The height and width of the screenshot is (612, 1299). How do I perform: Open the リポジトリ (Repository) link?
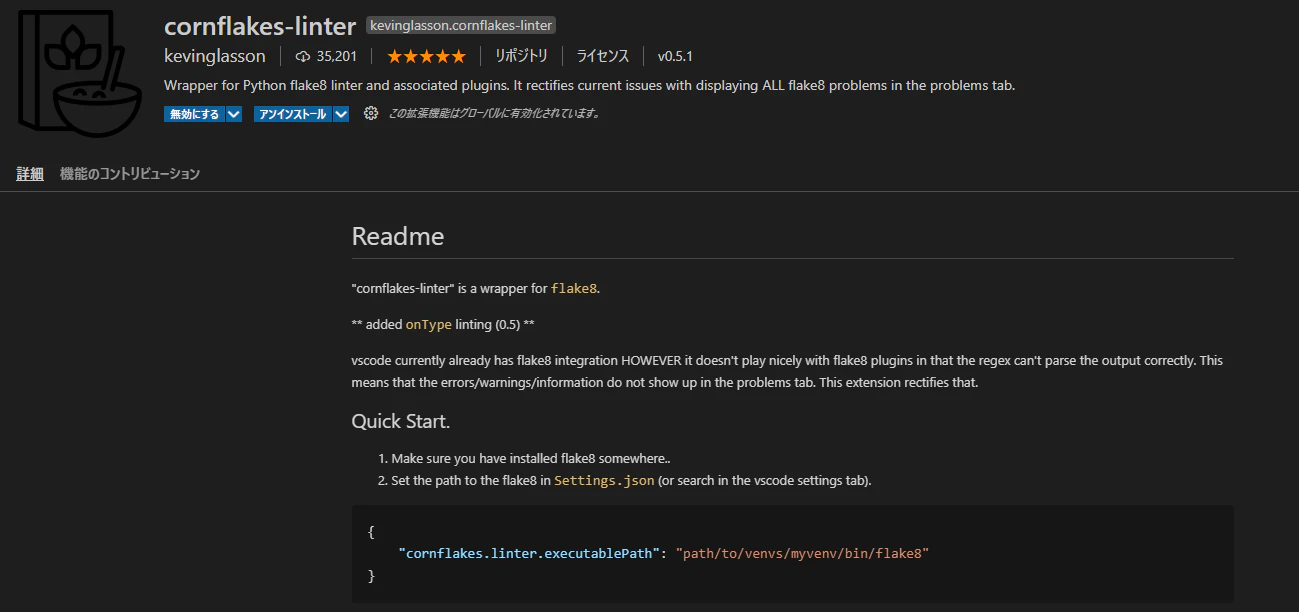(x=521, y=56)
